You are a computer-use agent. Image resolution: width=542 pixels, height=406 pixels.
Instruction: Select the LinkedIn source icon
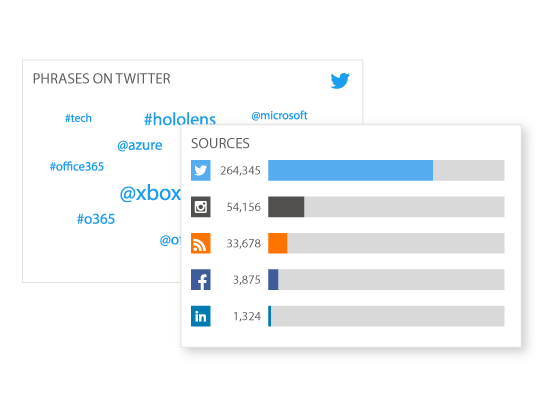pos(200,316)
